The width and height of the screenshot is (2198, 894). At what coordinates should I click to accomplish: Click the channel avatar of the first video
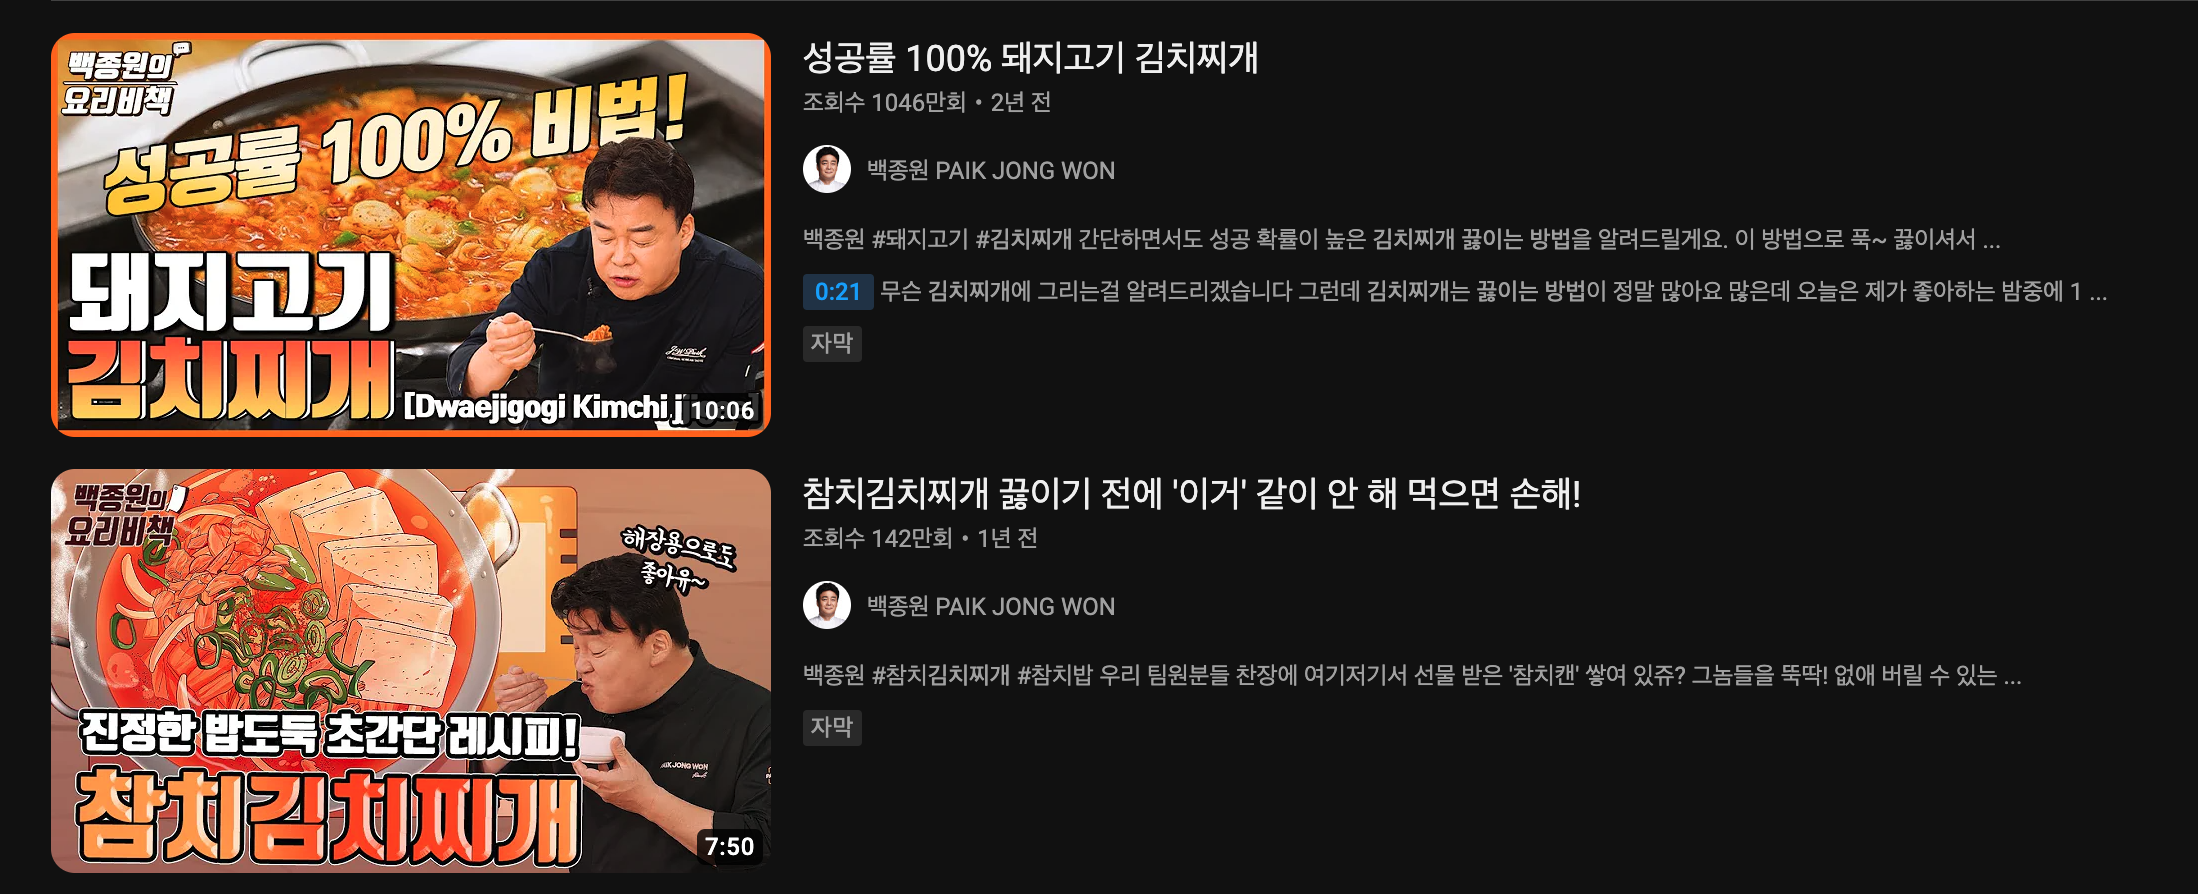[x=827, y=169]
